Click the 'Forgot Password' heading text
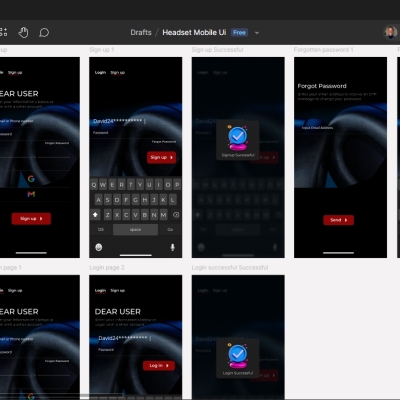Image resolution: width=400 pixels, height=400 pixels. [x=322, y=86]
